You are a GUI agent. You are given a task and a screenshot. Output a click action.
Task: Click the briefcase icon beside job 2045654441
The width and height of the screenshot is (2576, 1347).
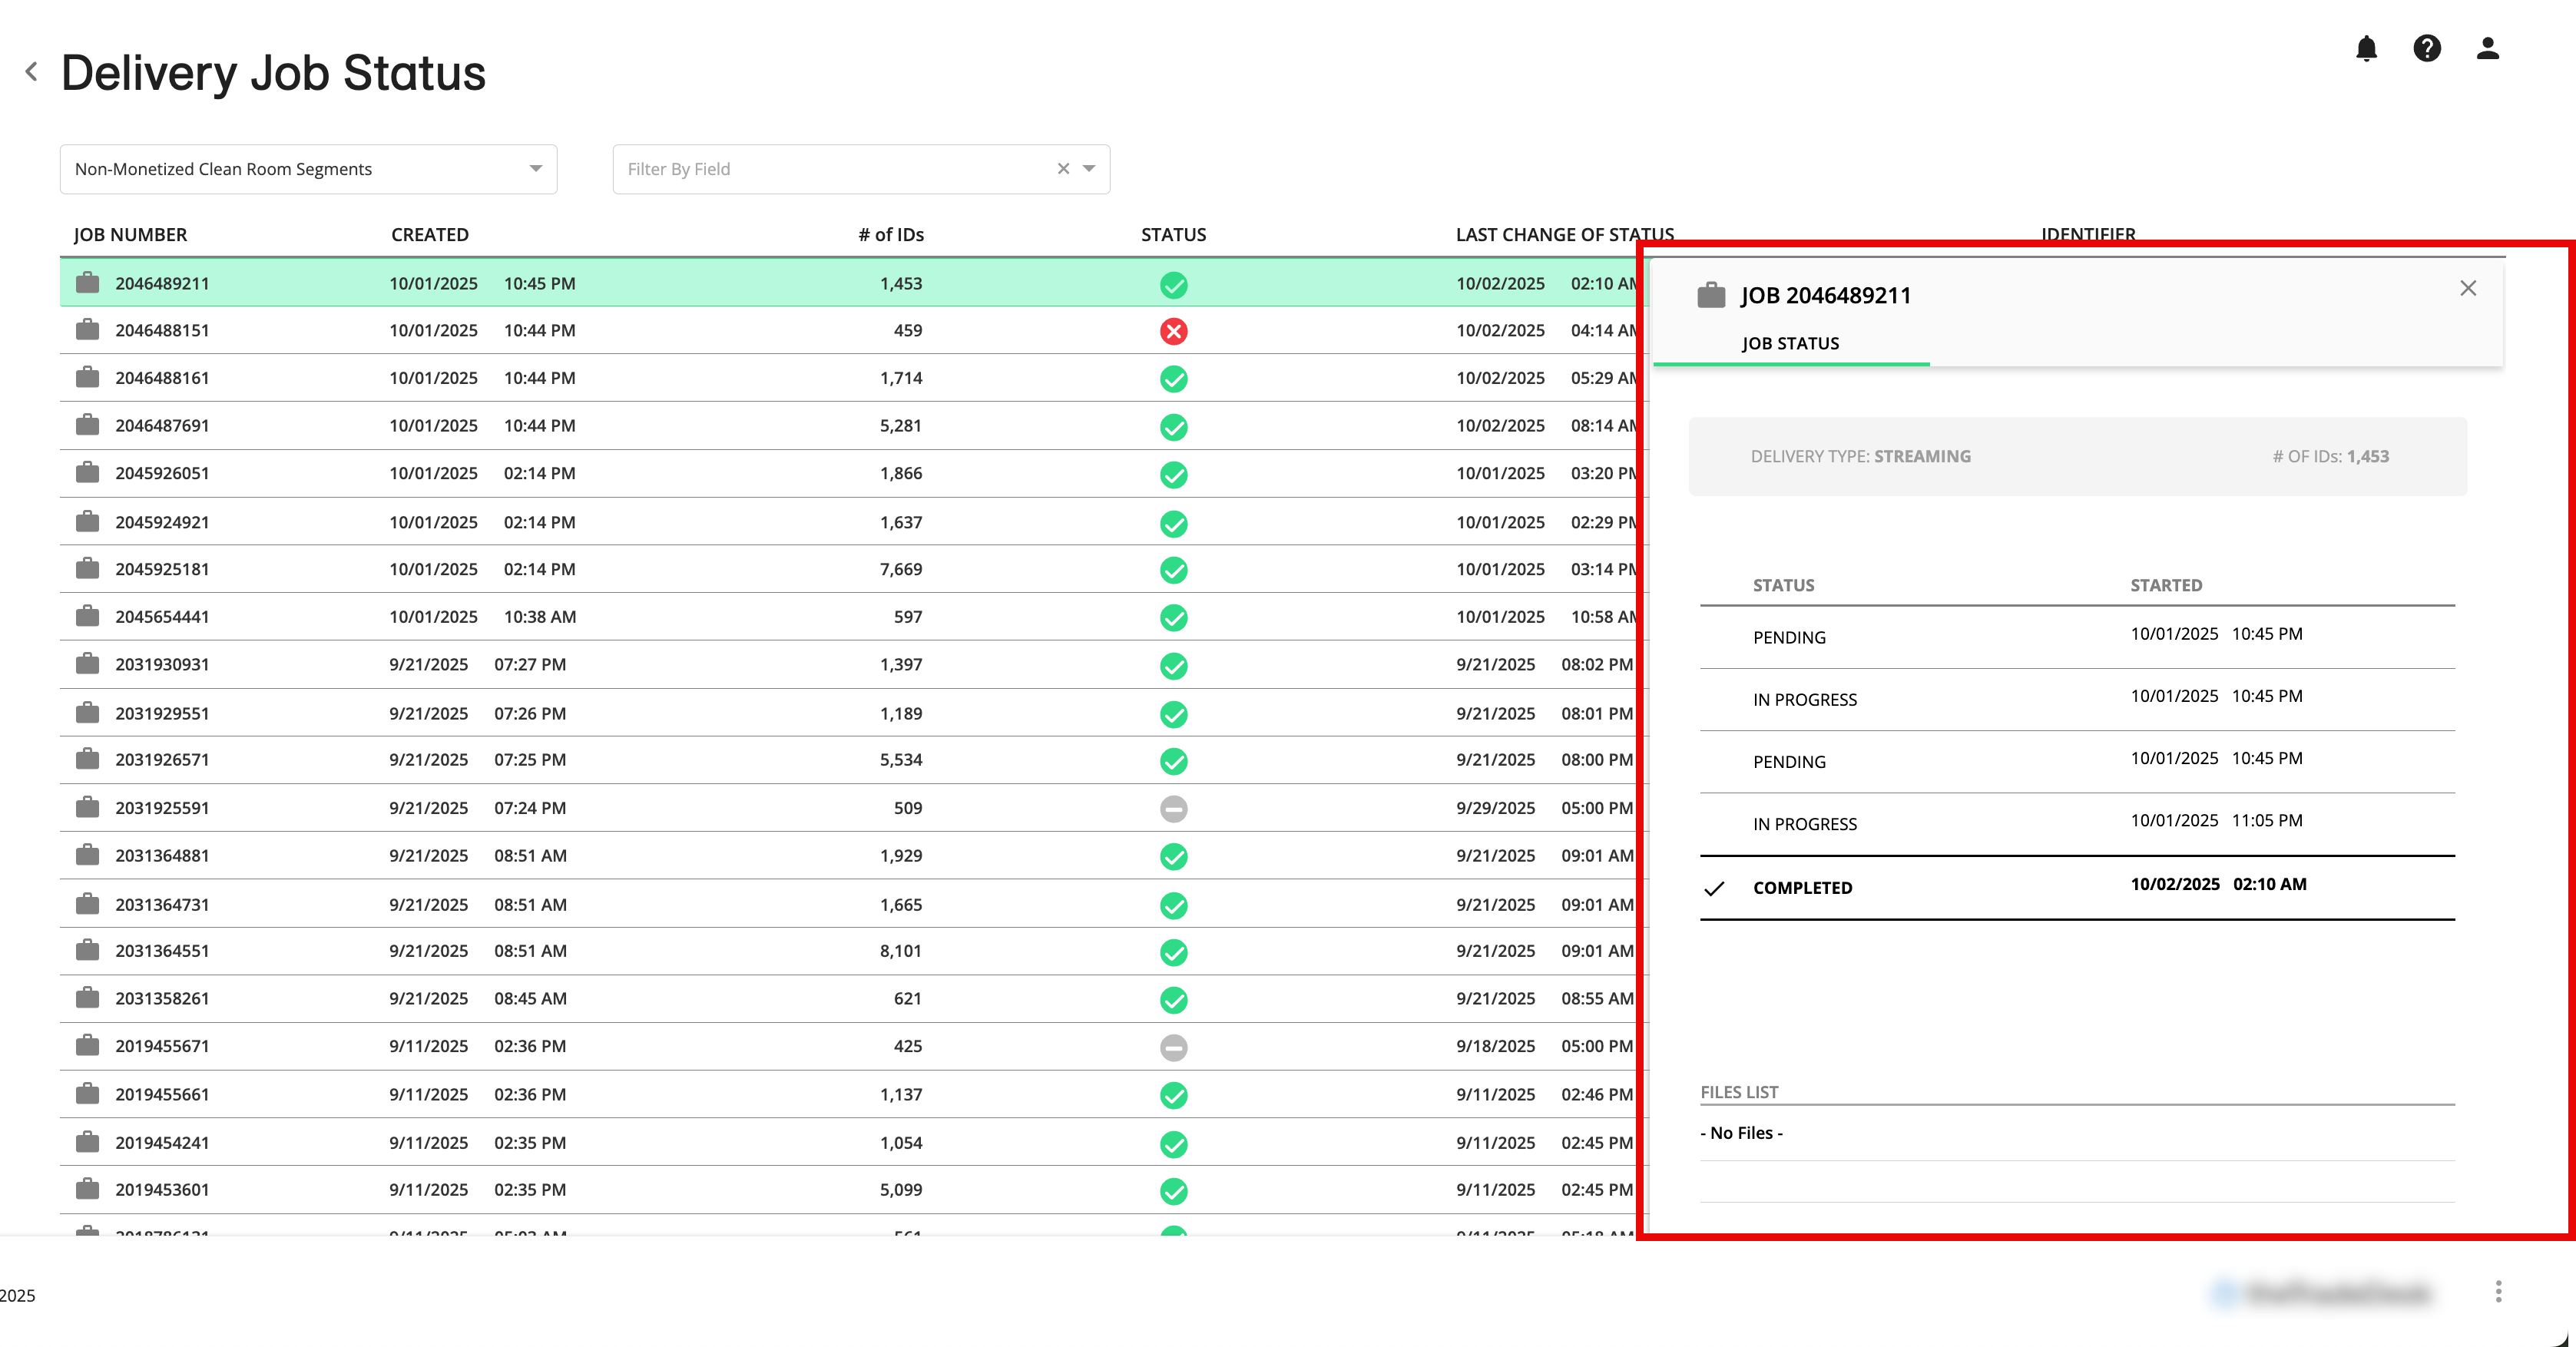[87, 616]
